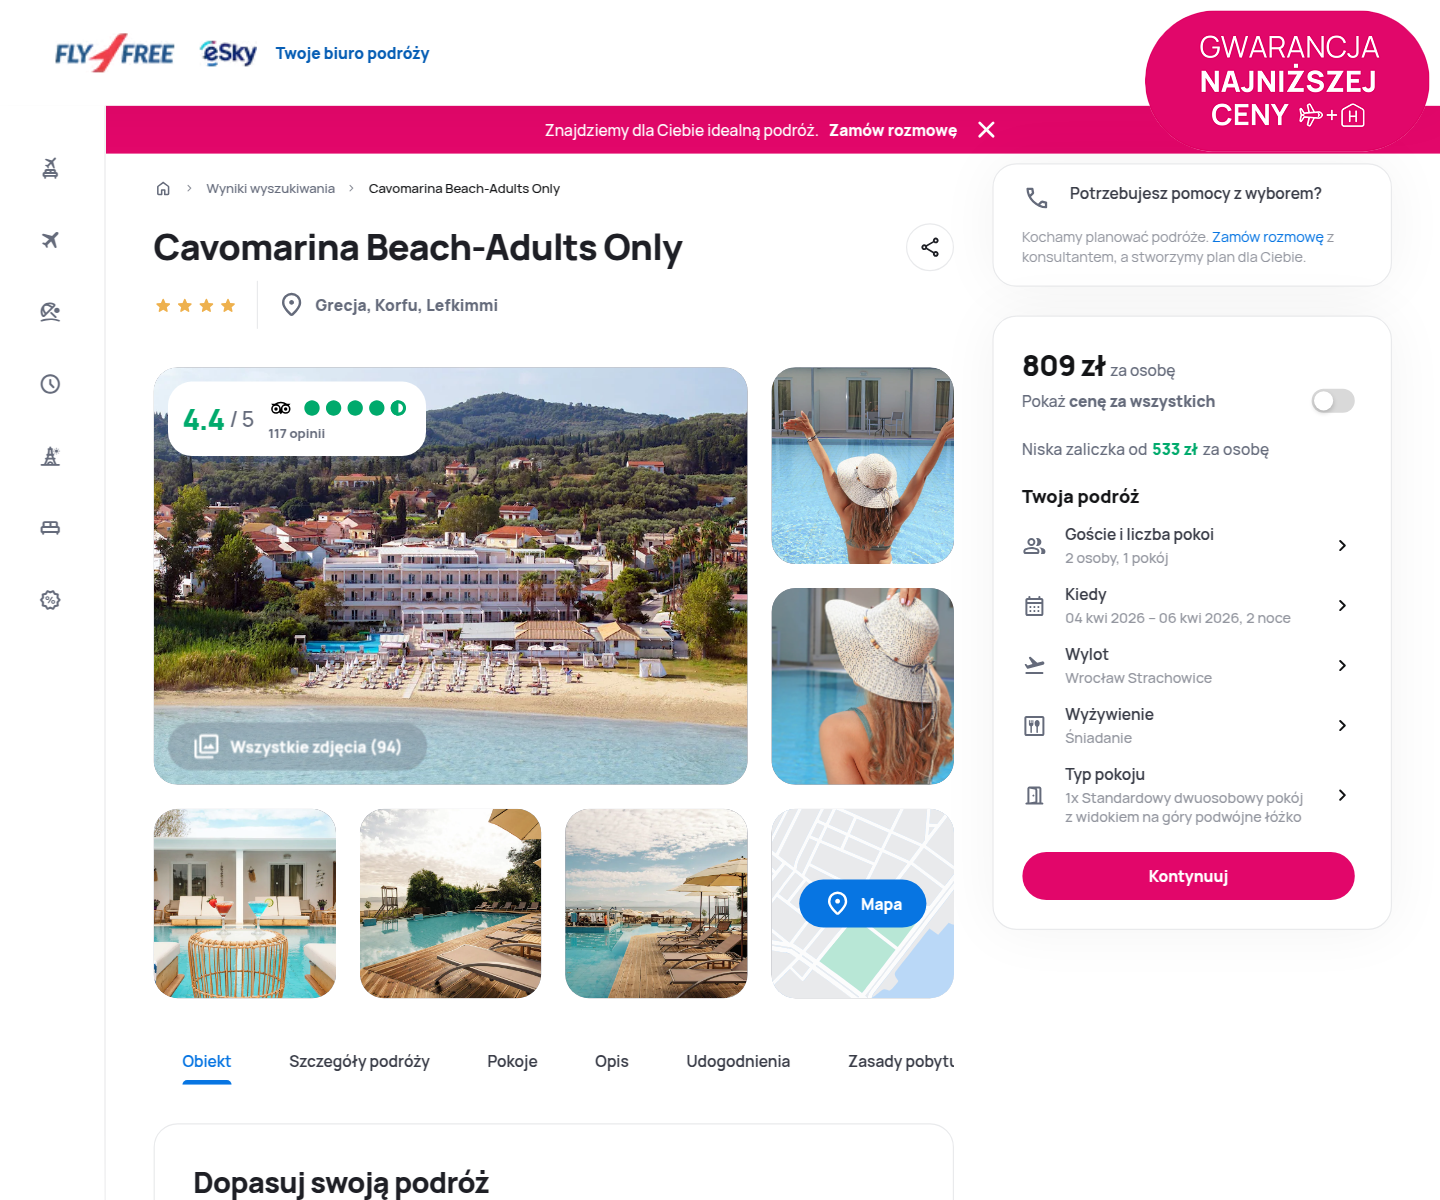Open the beach umbrella holidays icon
This screenshot has width=1440, height=1200.
50,312
